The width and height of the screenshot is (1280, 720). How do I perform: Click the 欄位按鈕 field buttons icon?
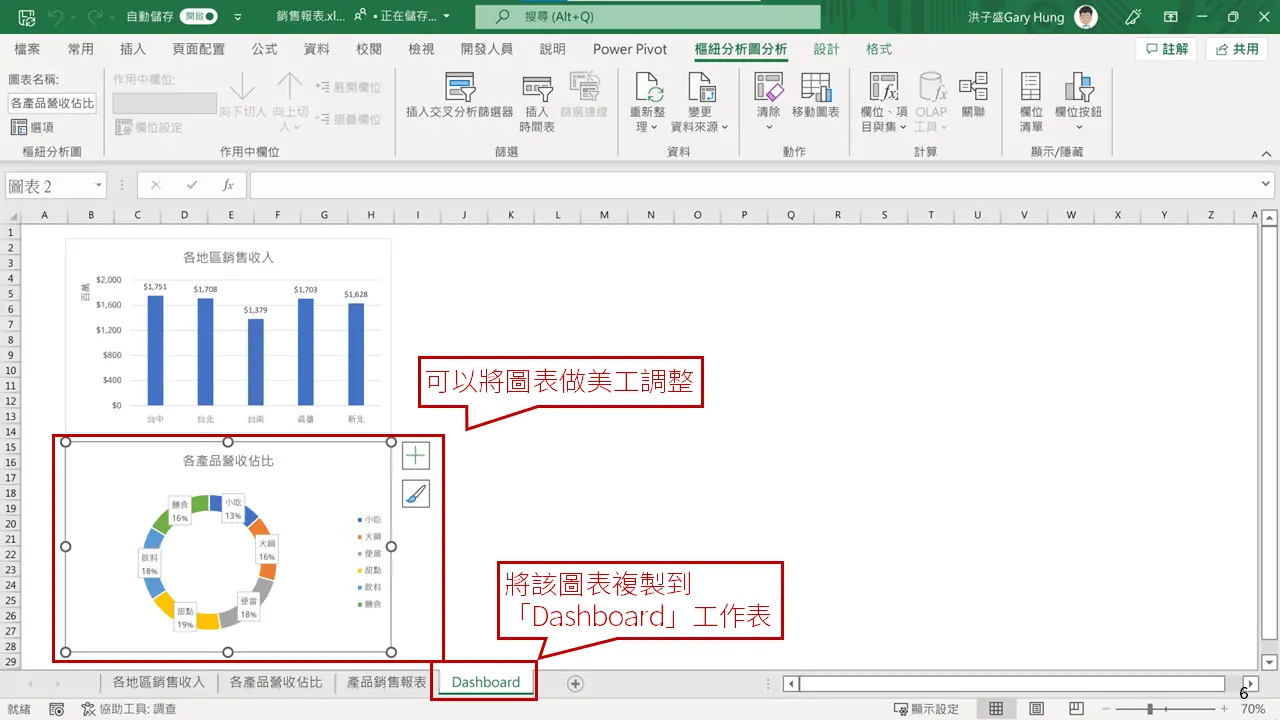click(x=1078, y=88)
